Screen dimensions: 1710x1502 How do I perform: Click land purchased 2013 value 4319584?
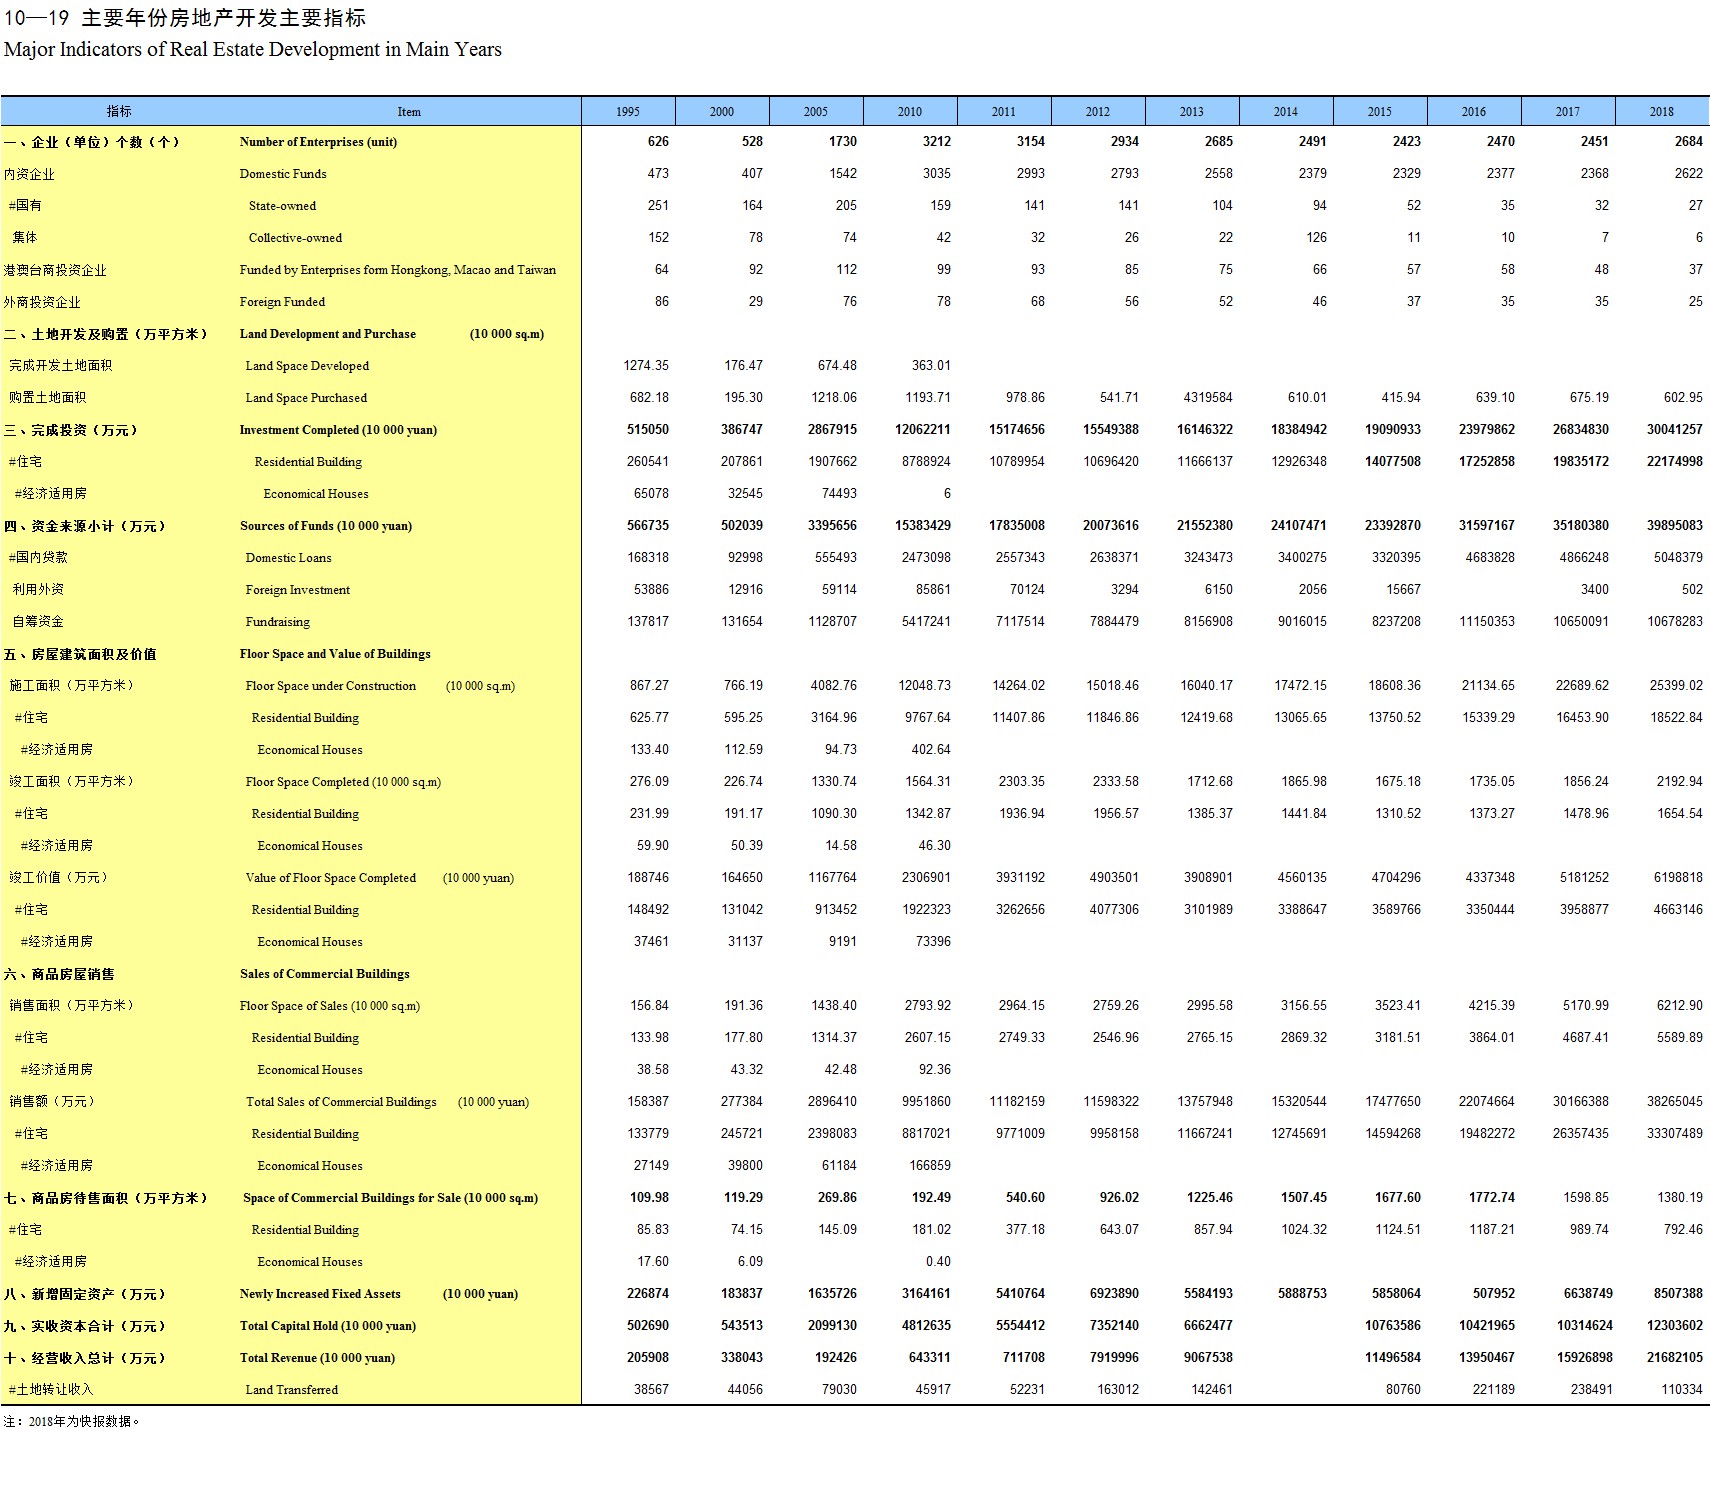click(x=1208, y=398)
